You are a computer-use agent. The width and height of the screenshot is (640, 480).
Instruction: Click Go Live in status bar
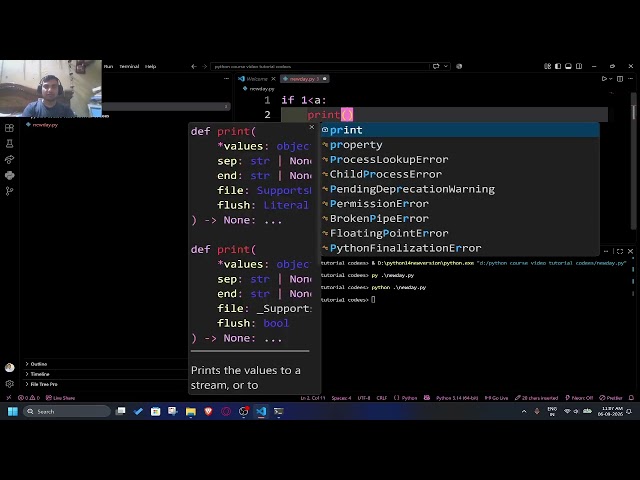pyautogui.click(x=496, y=398)
